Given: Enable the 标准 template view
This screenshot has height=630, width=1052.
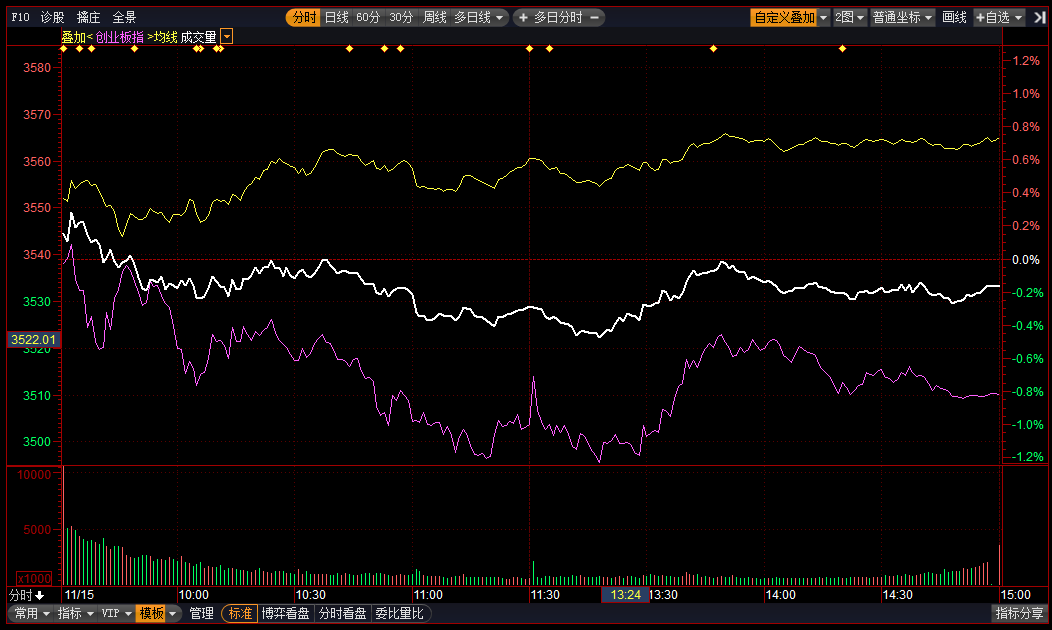Looking at the screenshot, I should point(240,613).
